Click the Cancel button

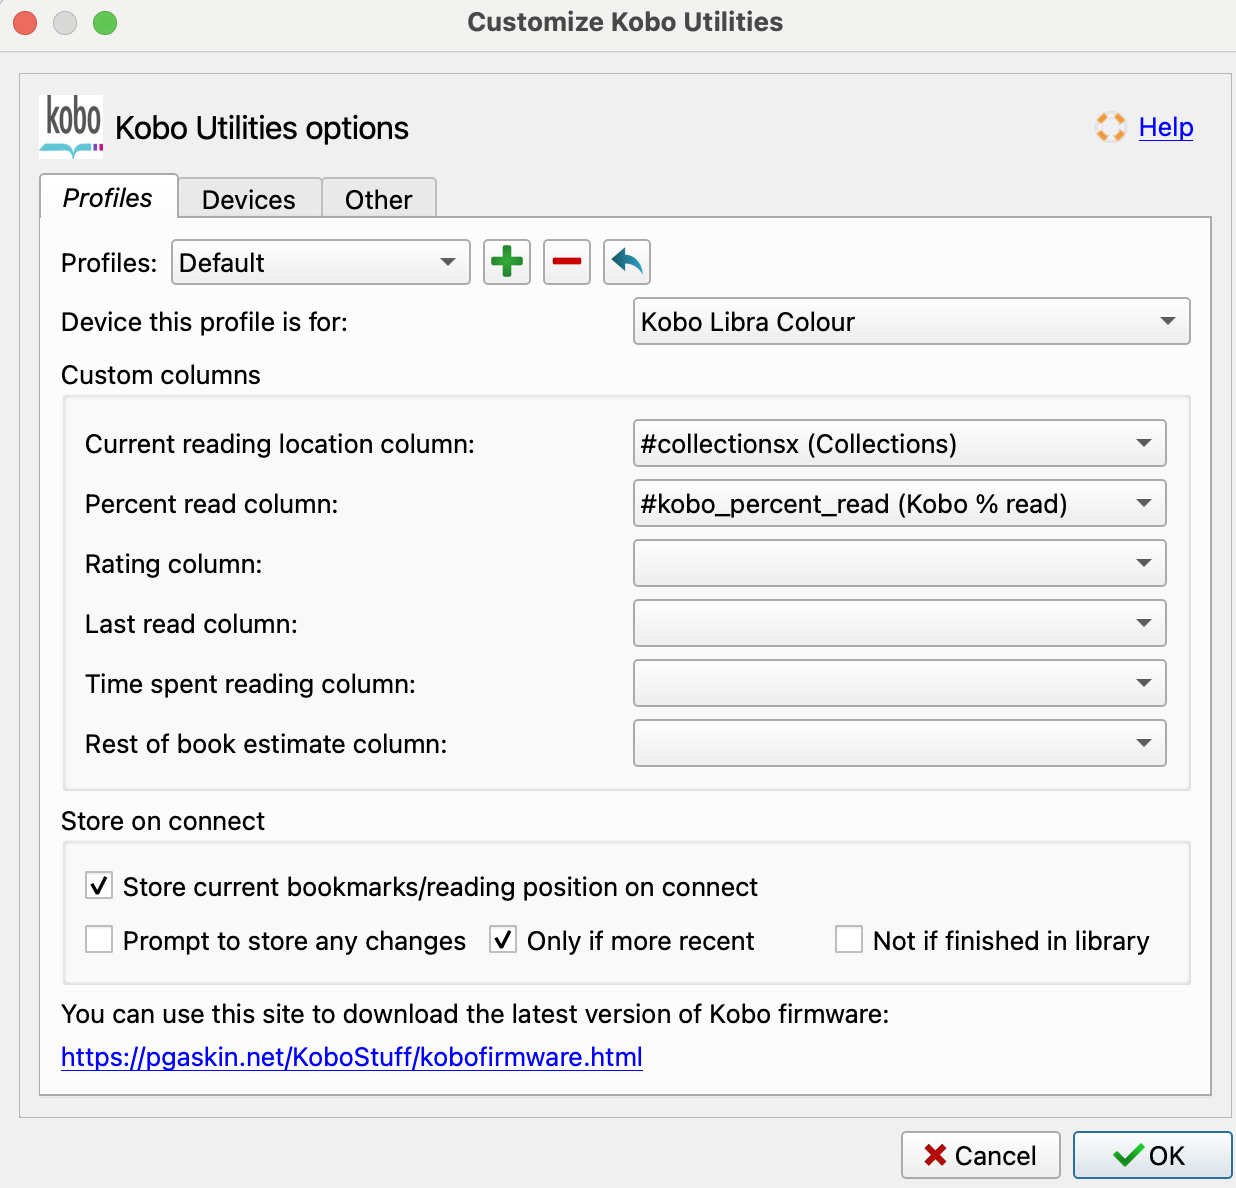coord(980,1156)
